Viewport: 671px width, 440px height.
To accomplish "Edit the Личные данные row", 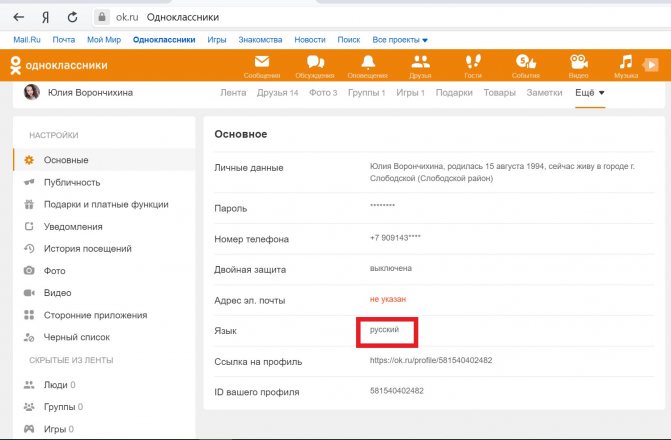I will 434,172.
